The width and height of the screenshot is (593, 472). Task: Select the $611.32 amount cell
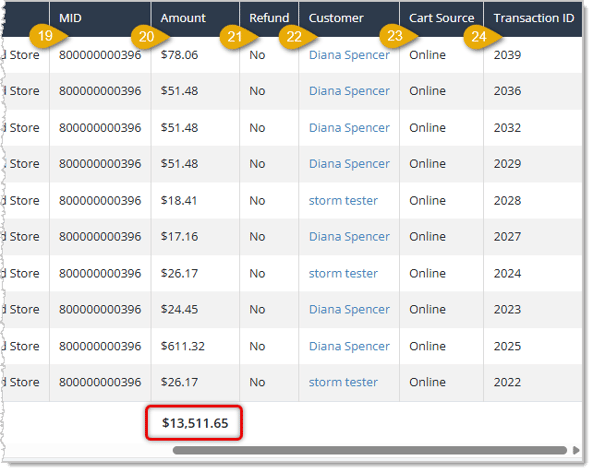coord(183,346)
